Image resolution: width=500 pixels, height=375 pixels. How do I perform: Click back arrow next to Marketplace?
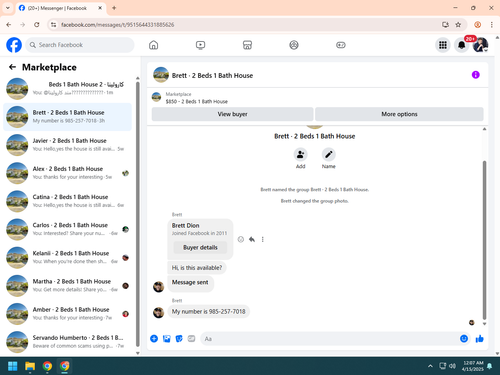[x=13, y=67]
